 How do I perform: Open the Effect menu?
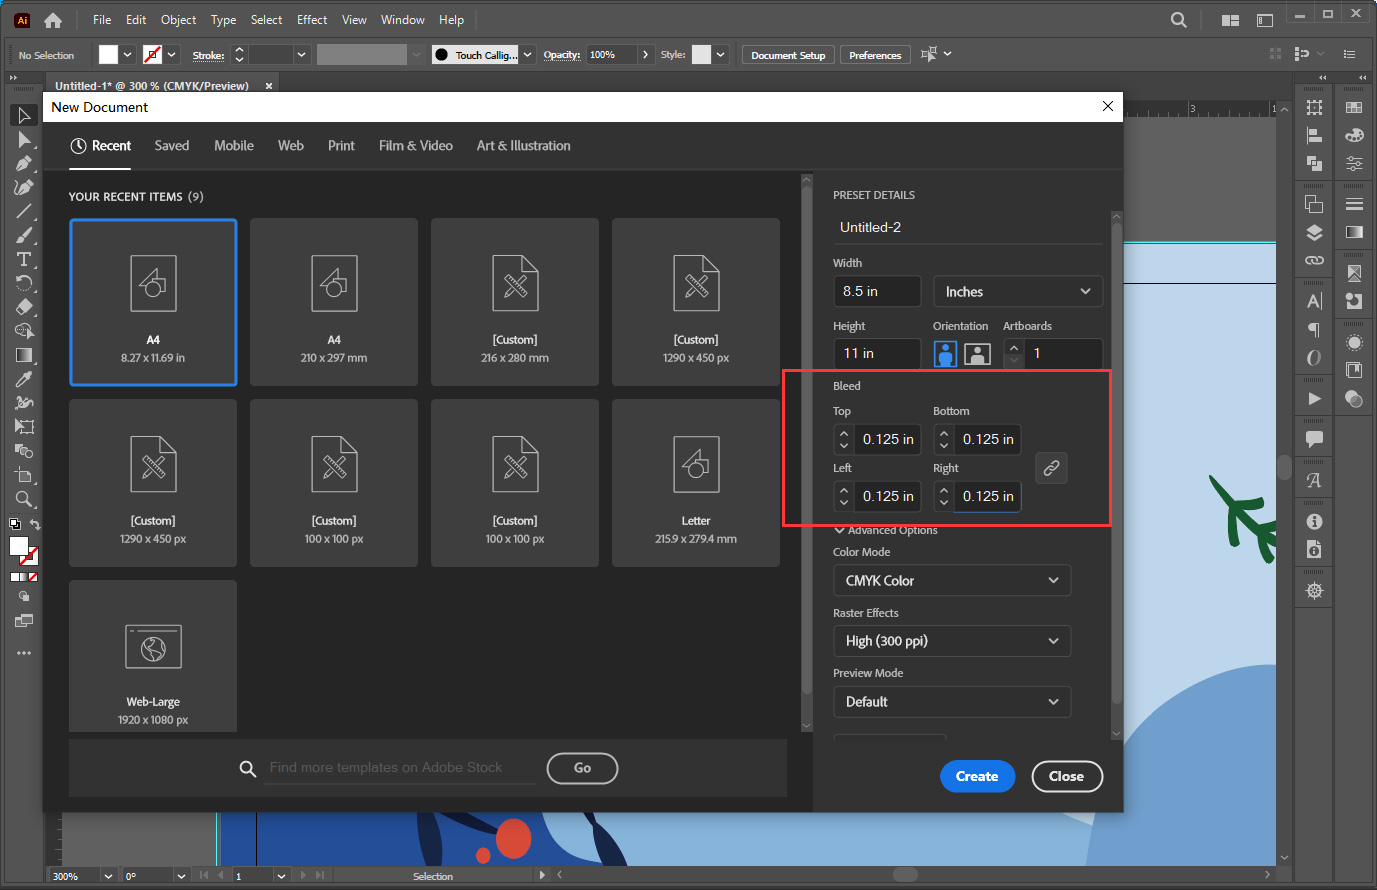[x=312, y=20]
